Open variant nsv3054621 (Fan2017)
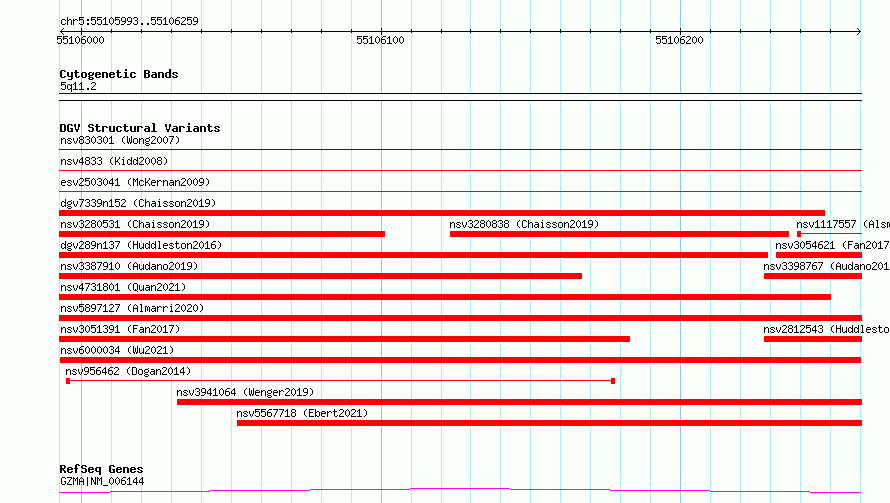This screenshot has width=890, height=503. click(x=833, y=245)
